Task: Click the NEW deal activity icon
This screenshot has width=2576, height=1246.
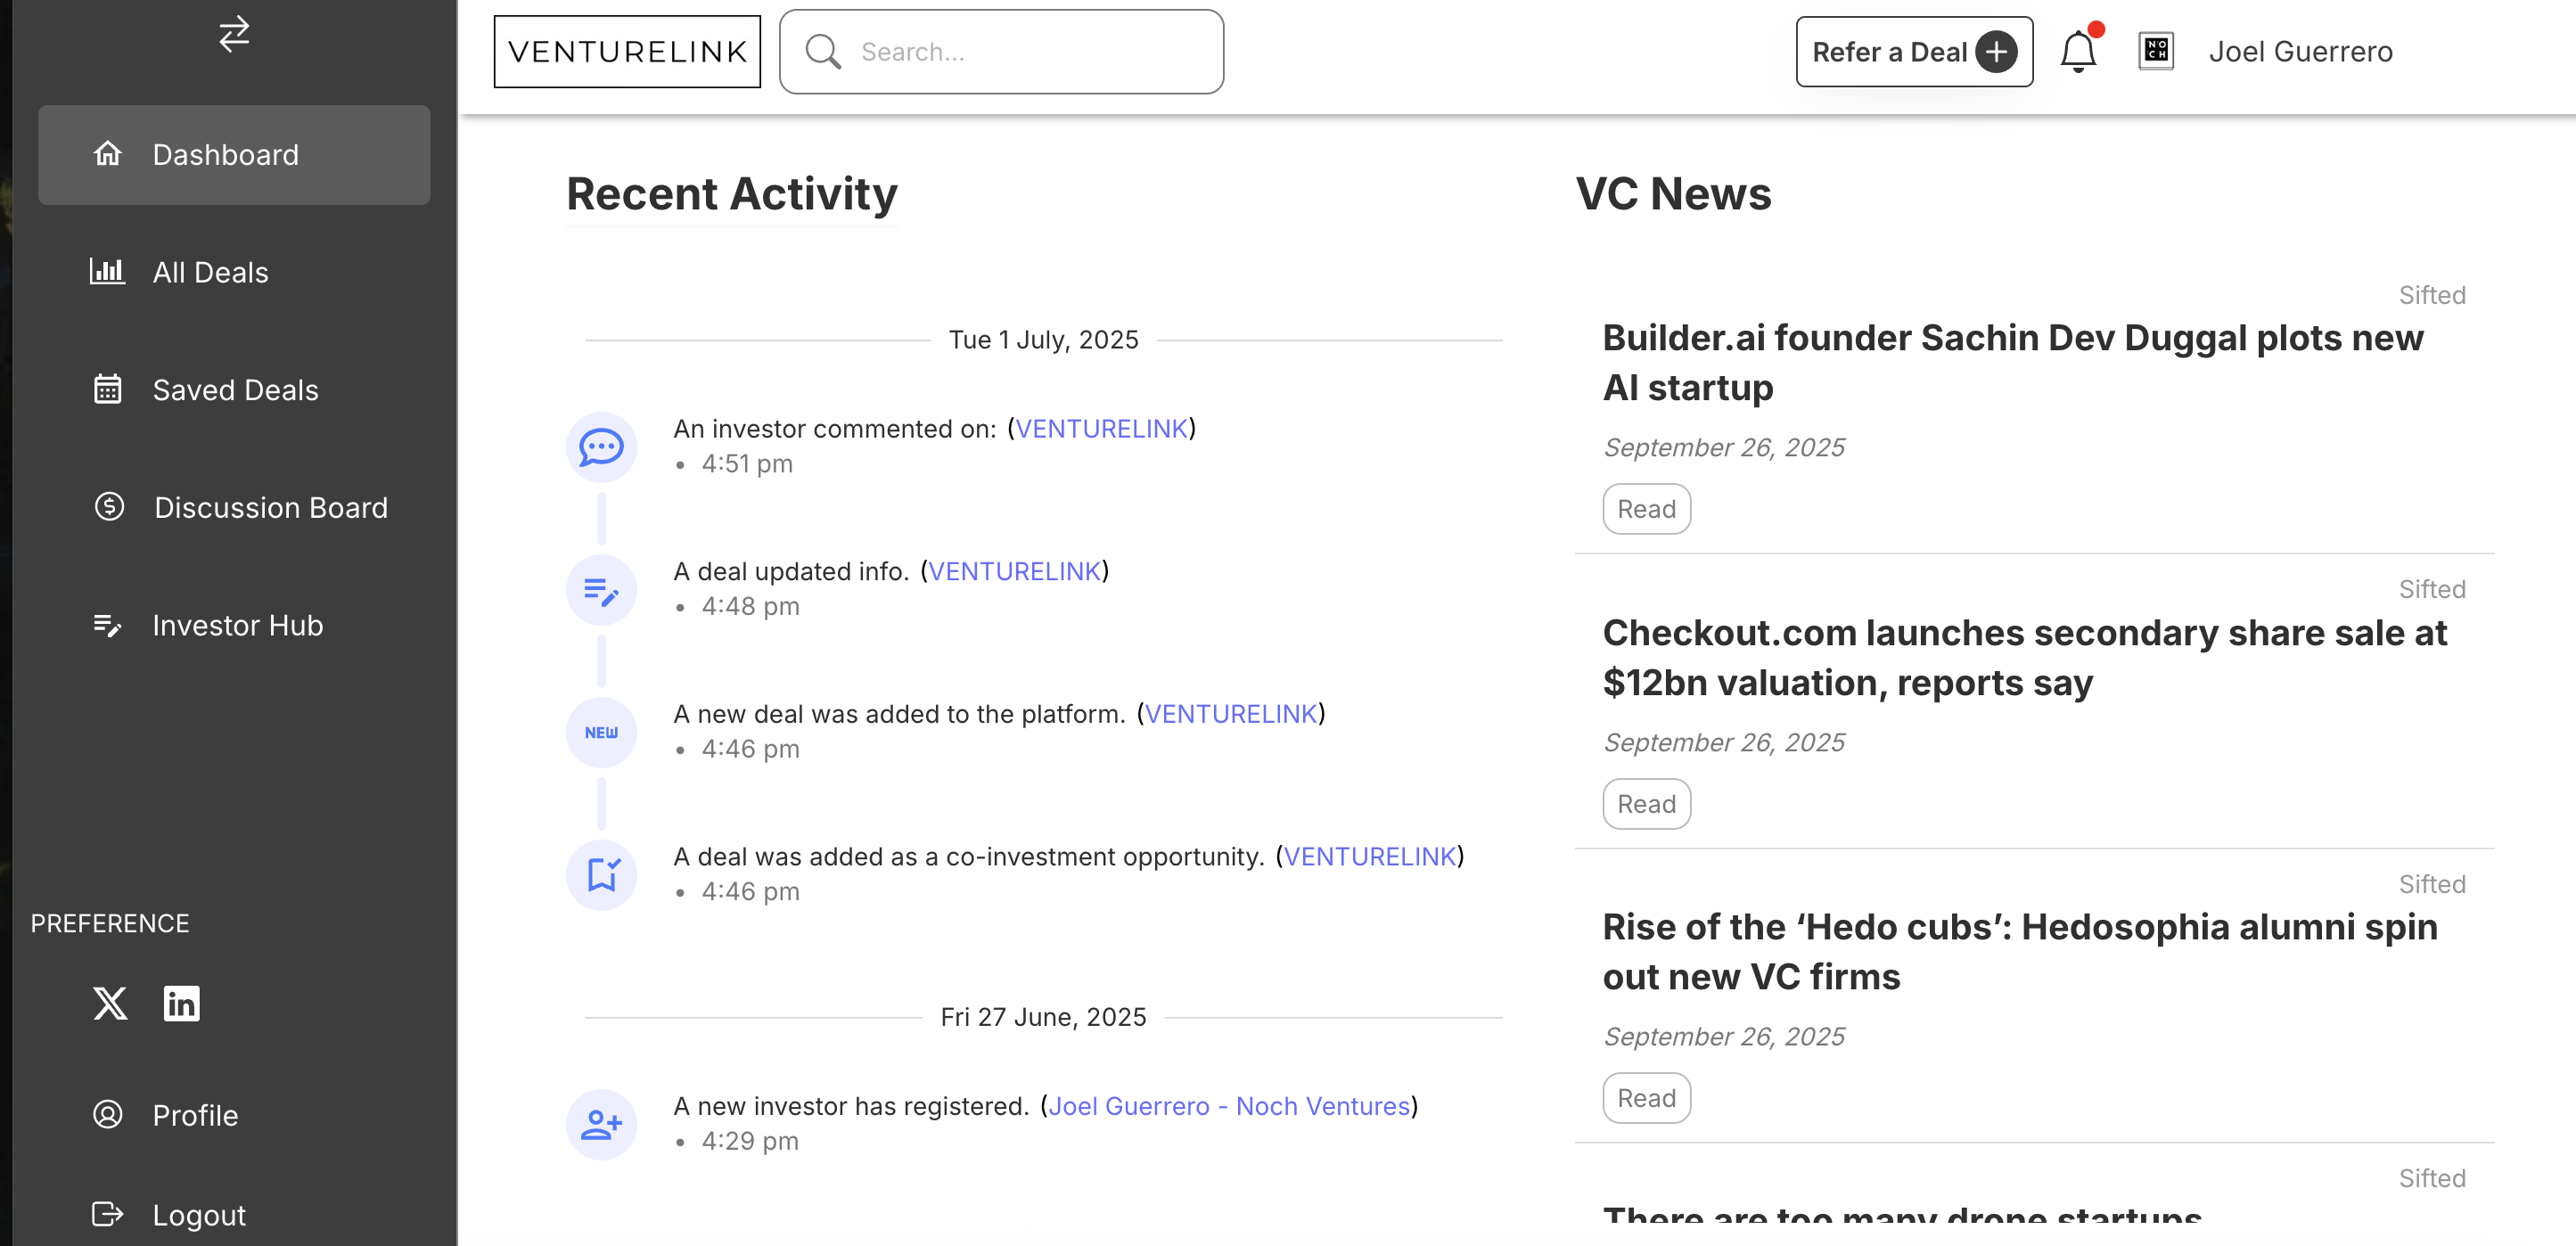Action: tap(601, 732)
